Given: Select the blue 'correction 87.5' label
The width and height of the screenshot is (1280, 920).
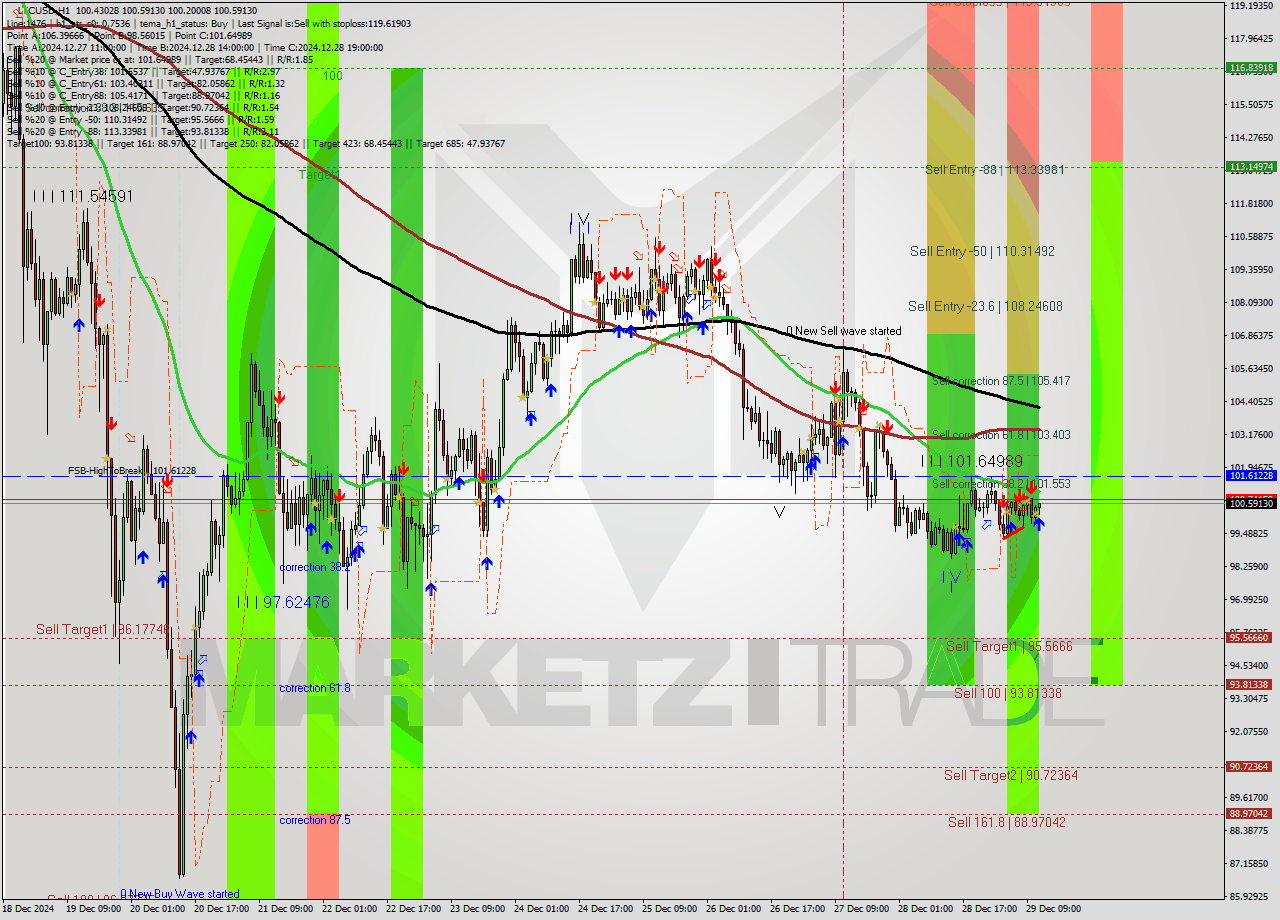Looking at the screenshot, I should point(315,820).
